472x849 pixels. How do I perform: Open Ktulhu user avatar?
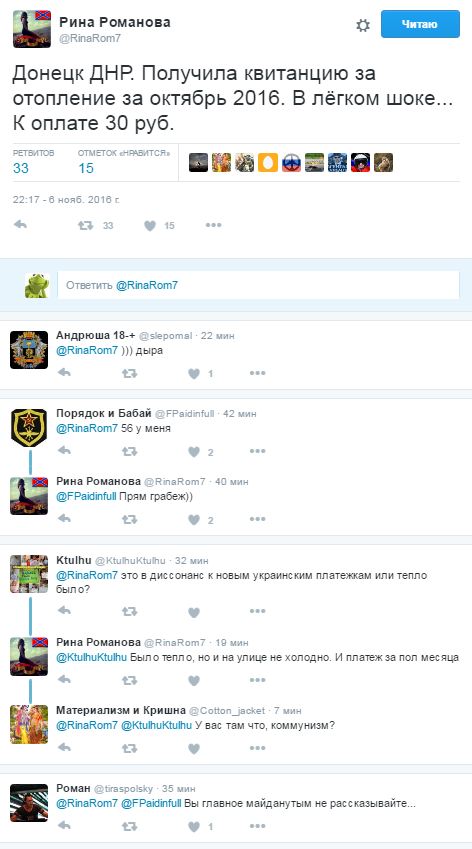pos(29,573)
